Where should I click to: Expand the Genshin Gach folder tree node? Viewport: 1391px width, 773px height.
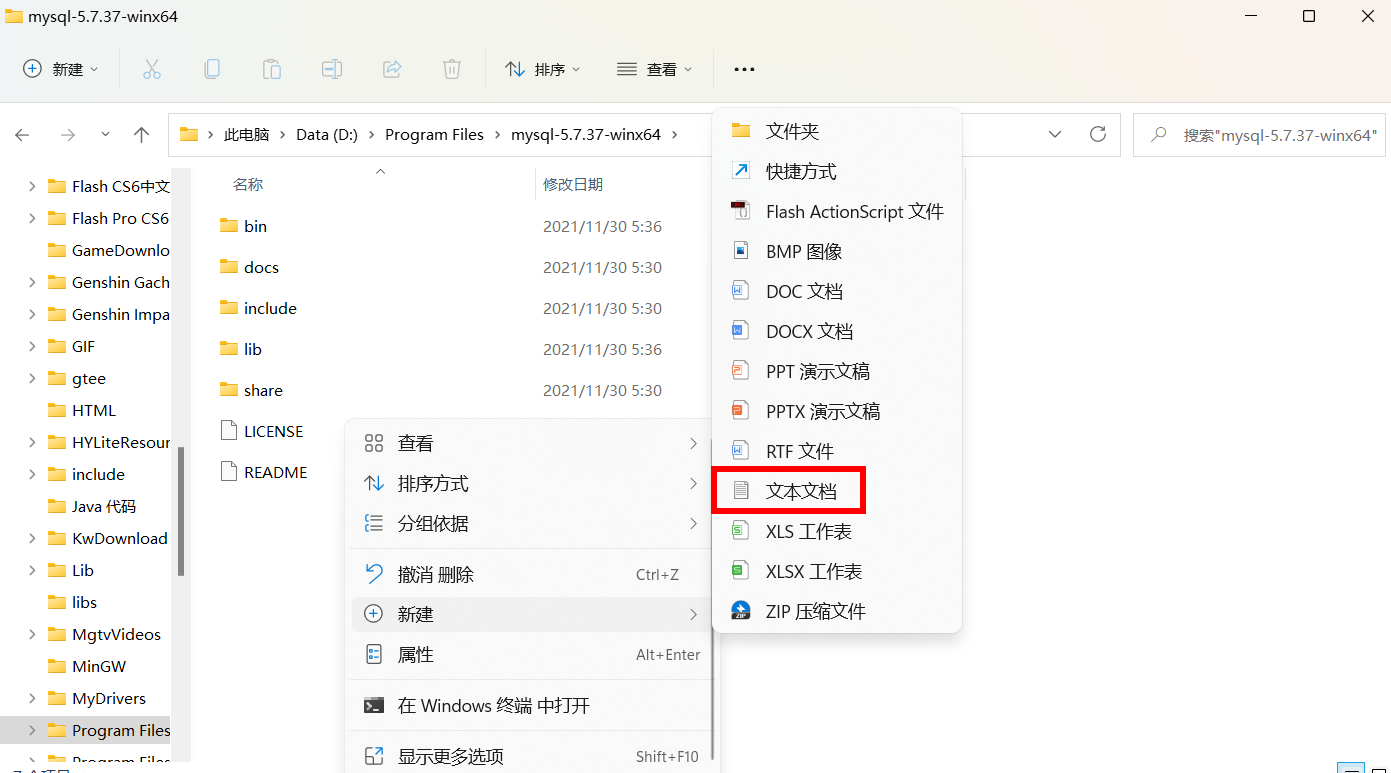(32, 283)
